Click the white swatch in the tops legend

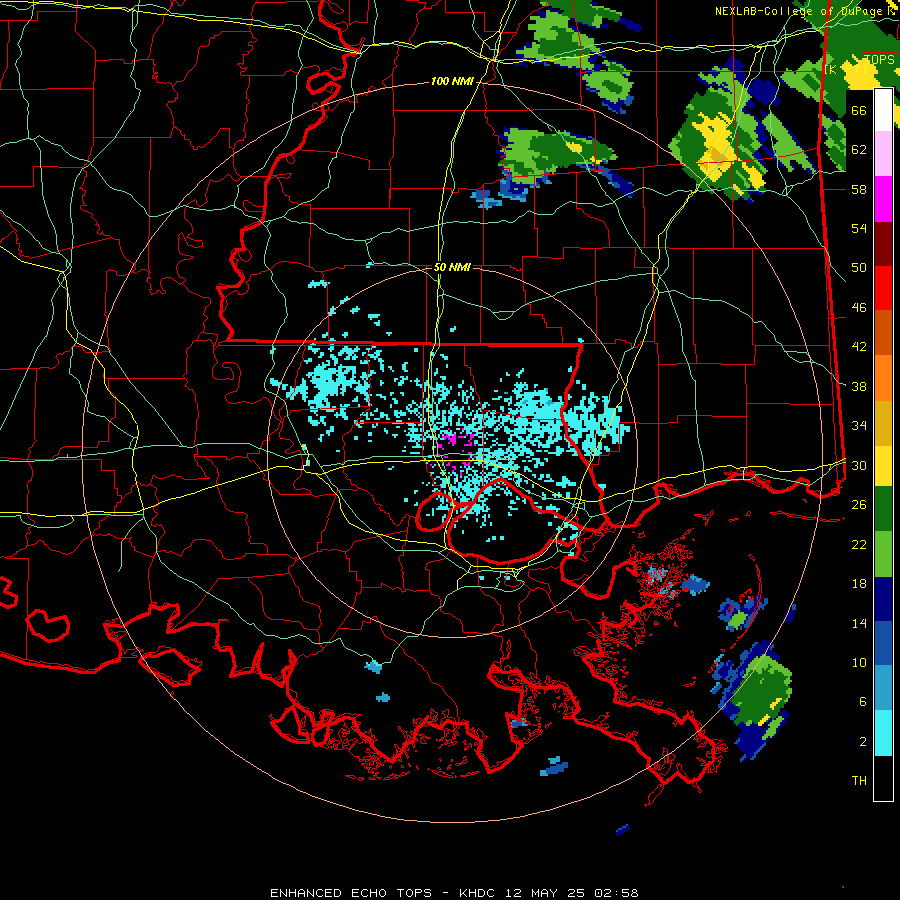883,110
